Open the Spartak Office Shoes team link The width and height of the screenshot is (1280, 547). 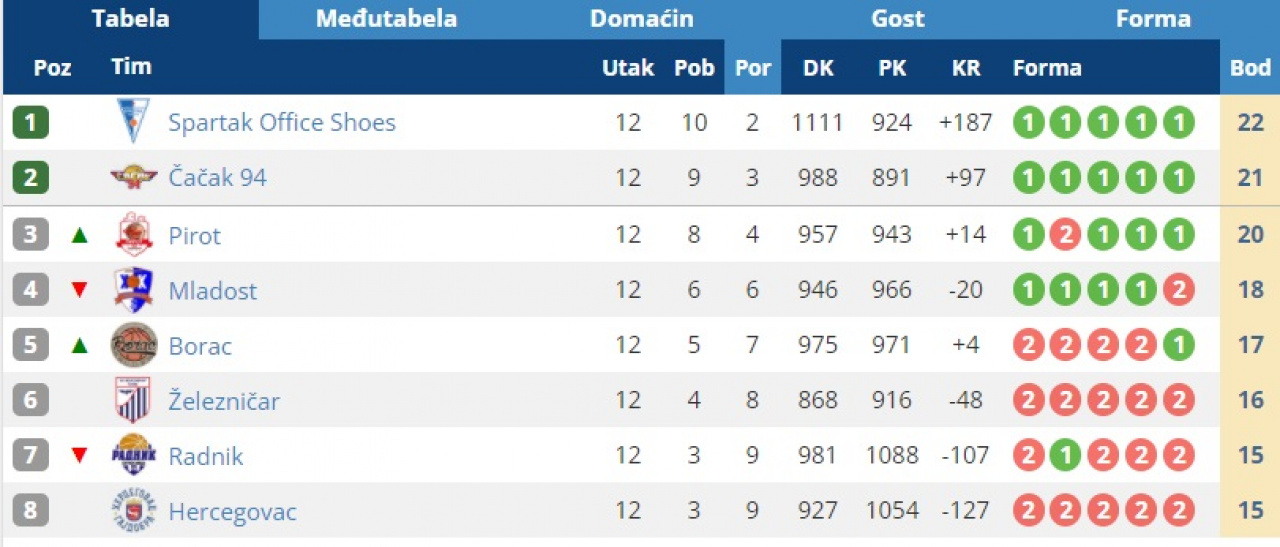[x=281, y=123]
